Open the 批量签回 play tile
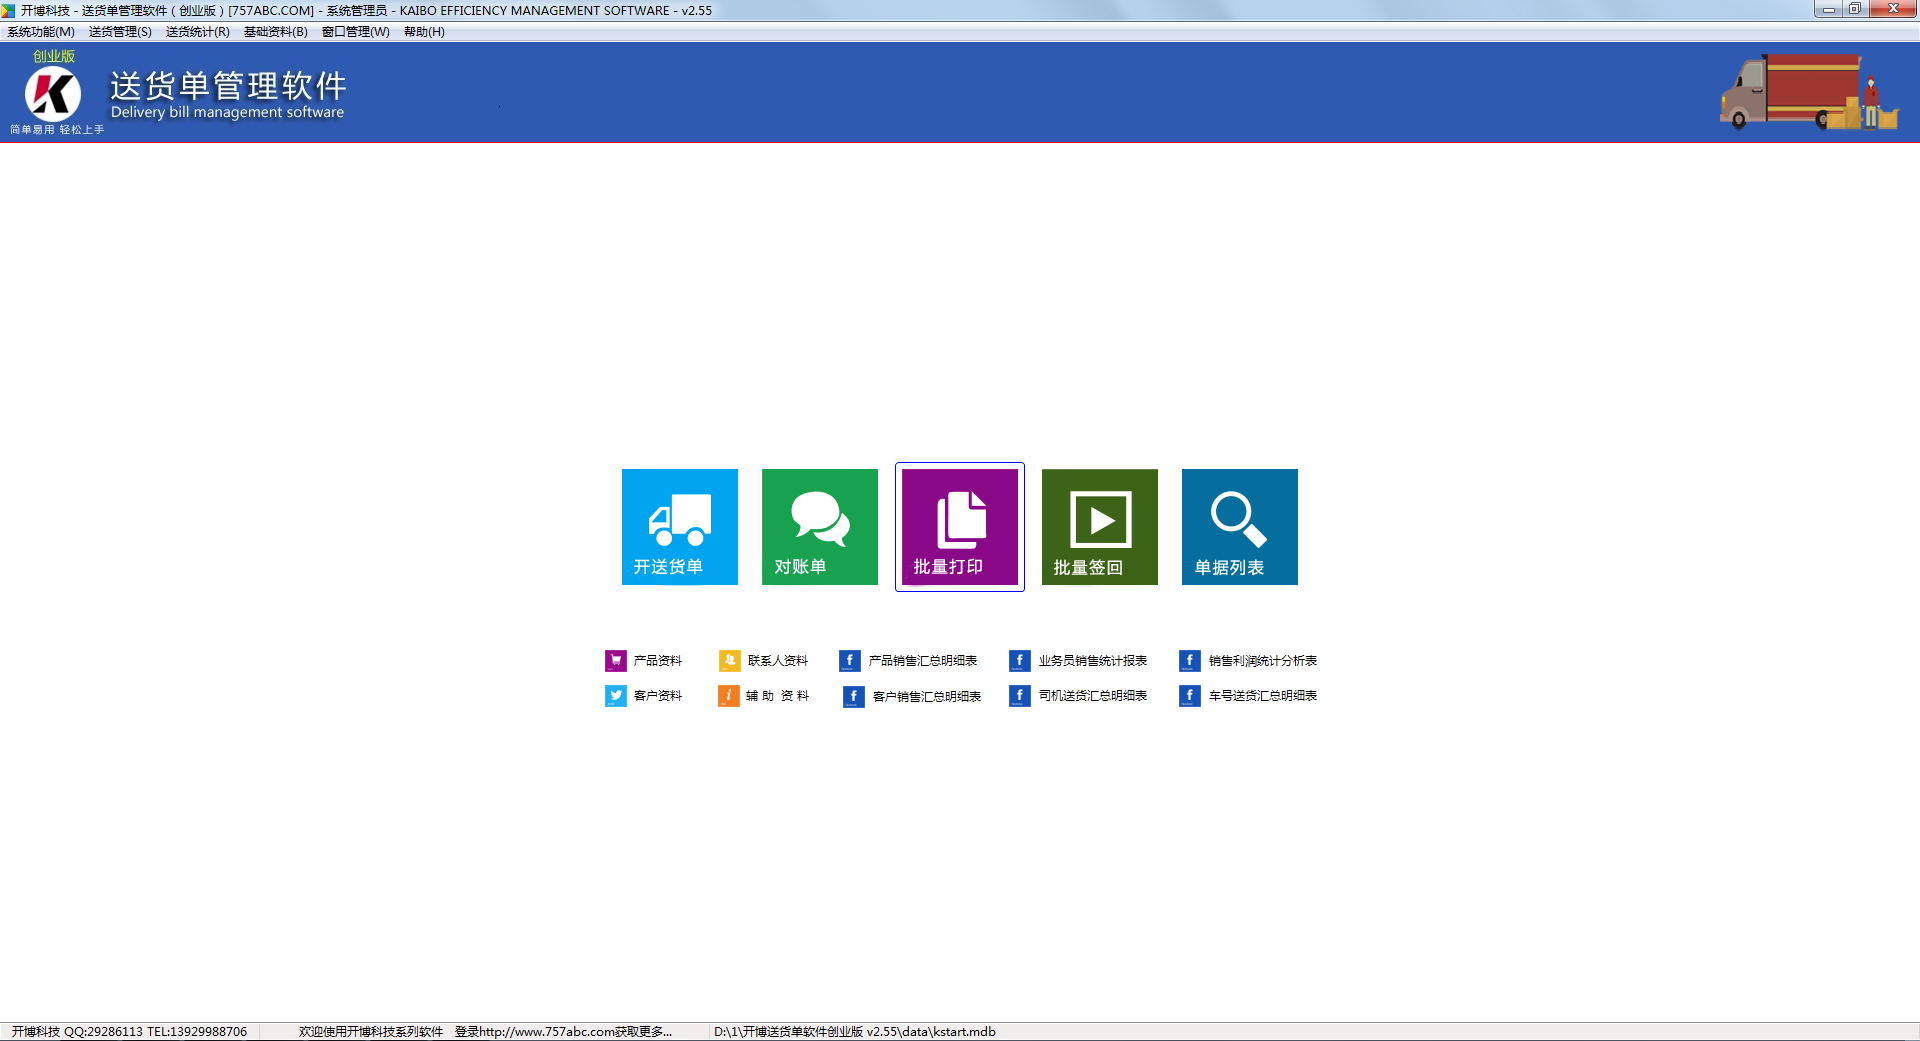The width and height of the screenshot is (1920, 1041). (x=1100, y=527)
